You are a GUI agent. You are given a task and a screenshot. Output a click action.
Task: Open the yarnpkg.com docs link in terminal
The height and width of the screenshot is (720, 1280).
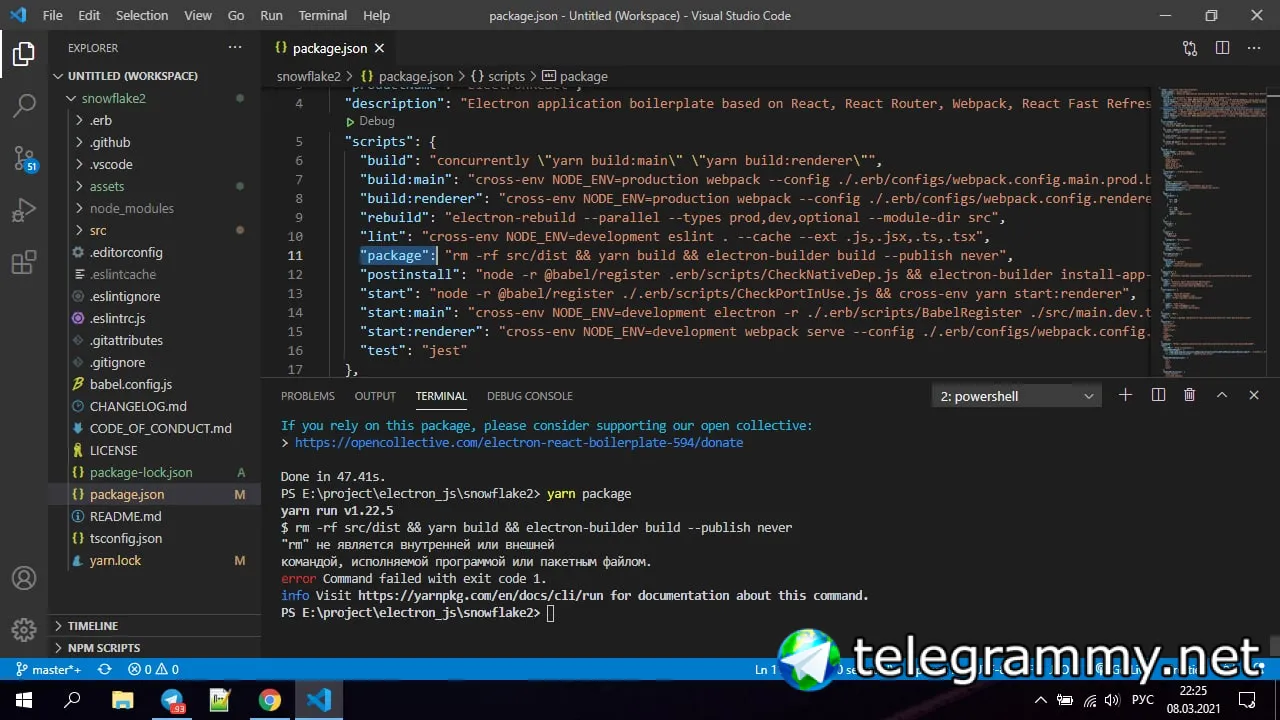tap(480, 595)
